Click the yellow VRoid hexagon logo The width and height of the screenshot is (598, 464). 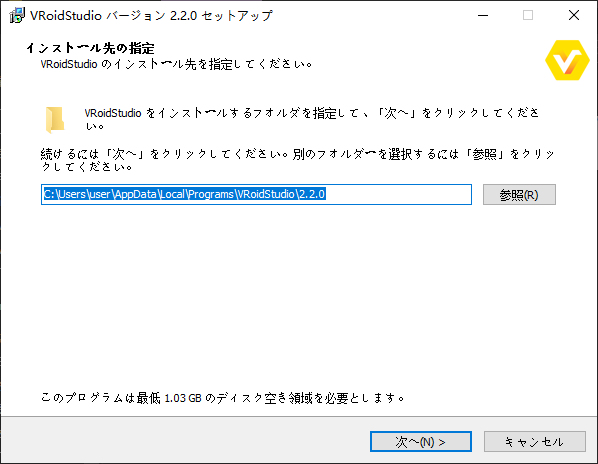(x=567, y=60)
